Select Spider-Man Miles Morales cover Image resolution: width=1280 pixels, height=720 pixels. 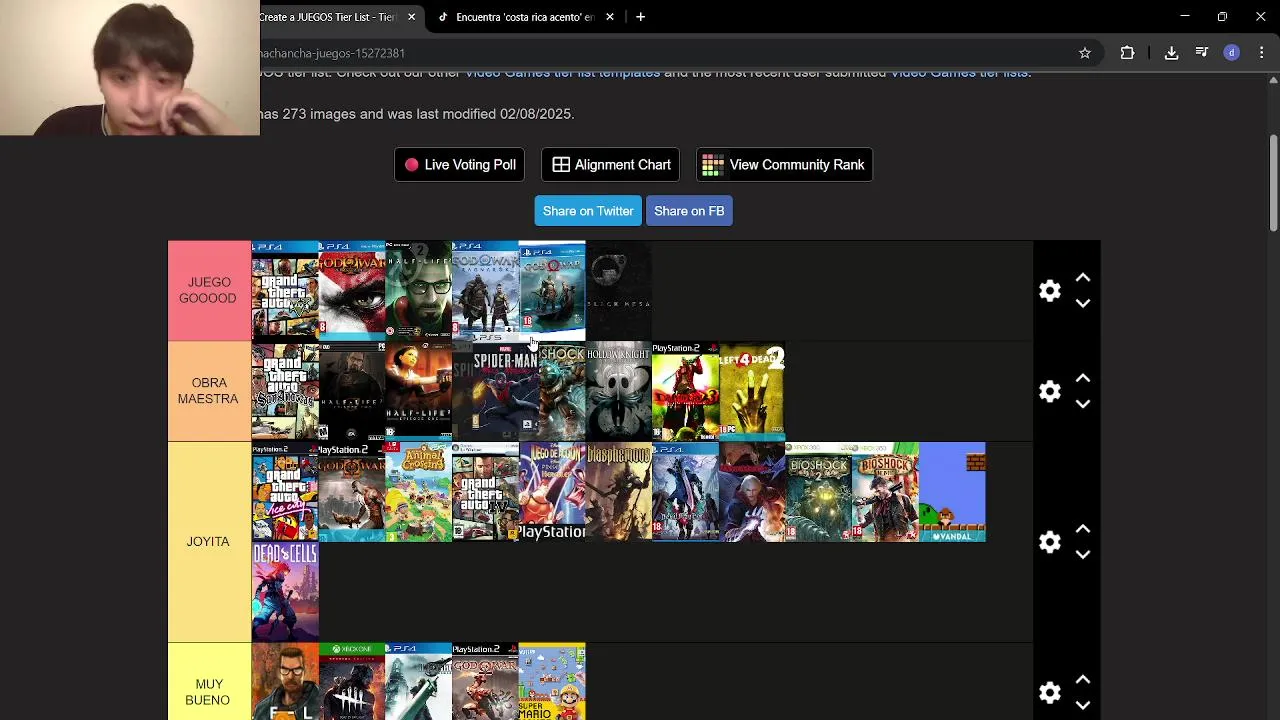coord(497,391)
